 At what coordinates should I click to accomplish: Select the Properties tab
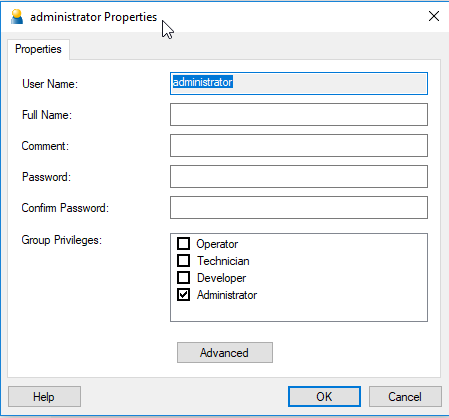pyautogui.click(x=38, y=49)
